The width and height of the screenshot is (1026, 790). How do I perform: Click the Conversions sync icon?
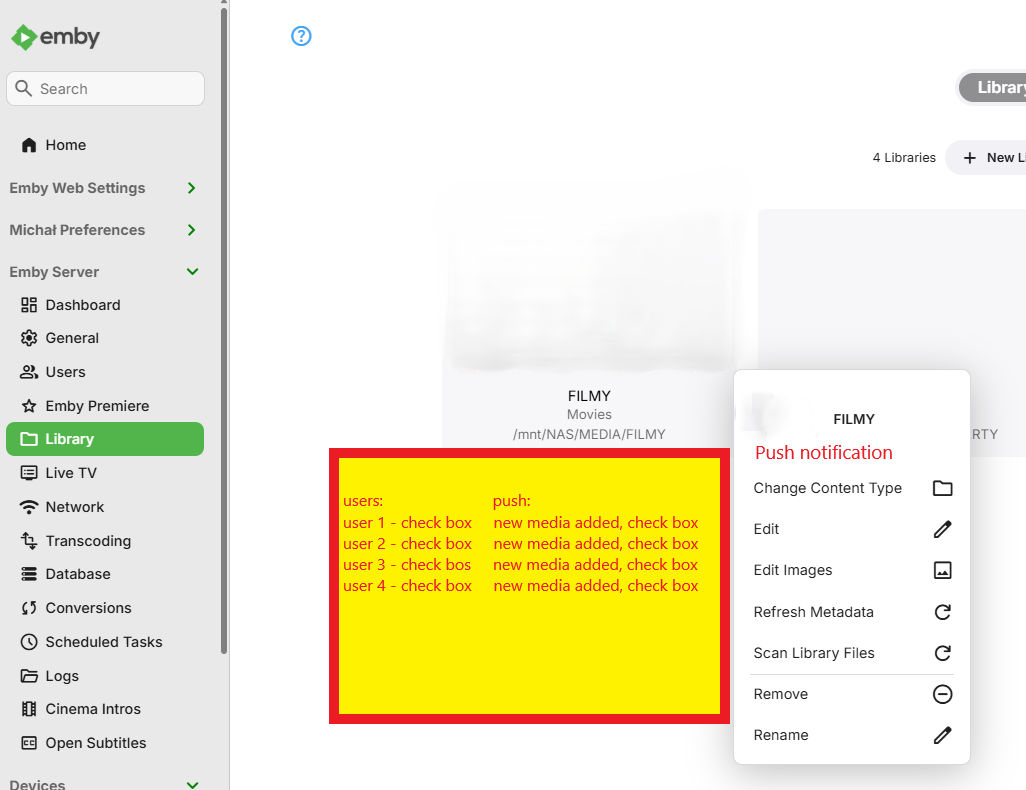click(29, 608)
